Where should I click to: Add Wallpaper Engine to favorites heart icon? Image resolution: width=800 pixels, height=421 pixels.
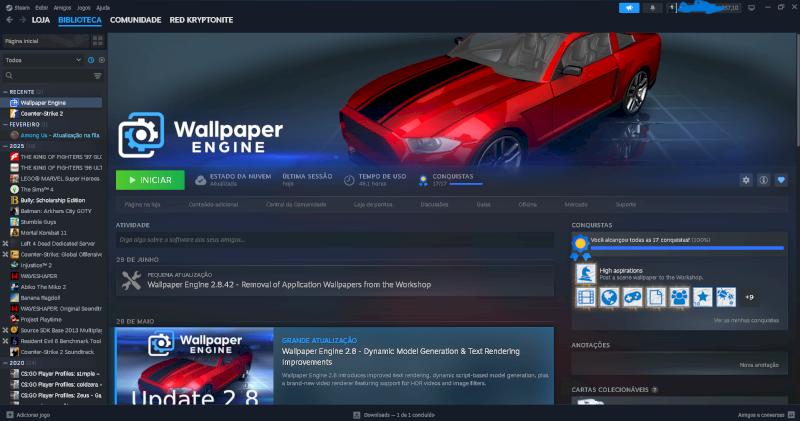781,180
